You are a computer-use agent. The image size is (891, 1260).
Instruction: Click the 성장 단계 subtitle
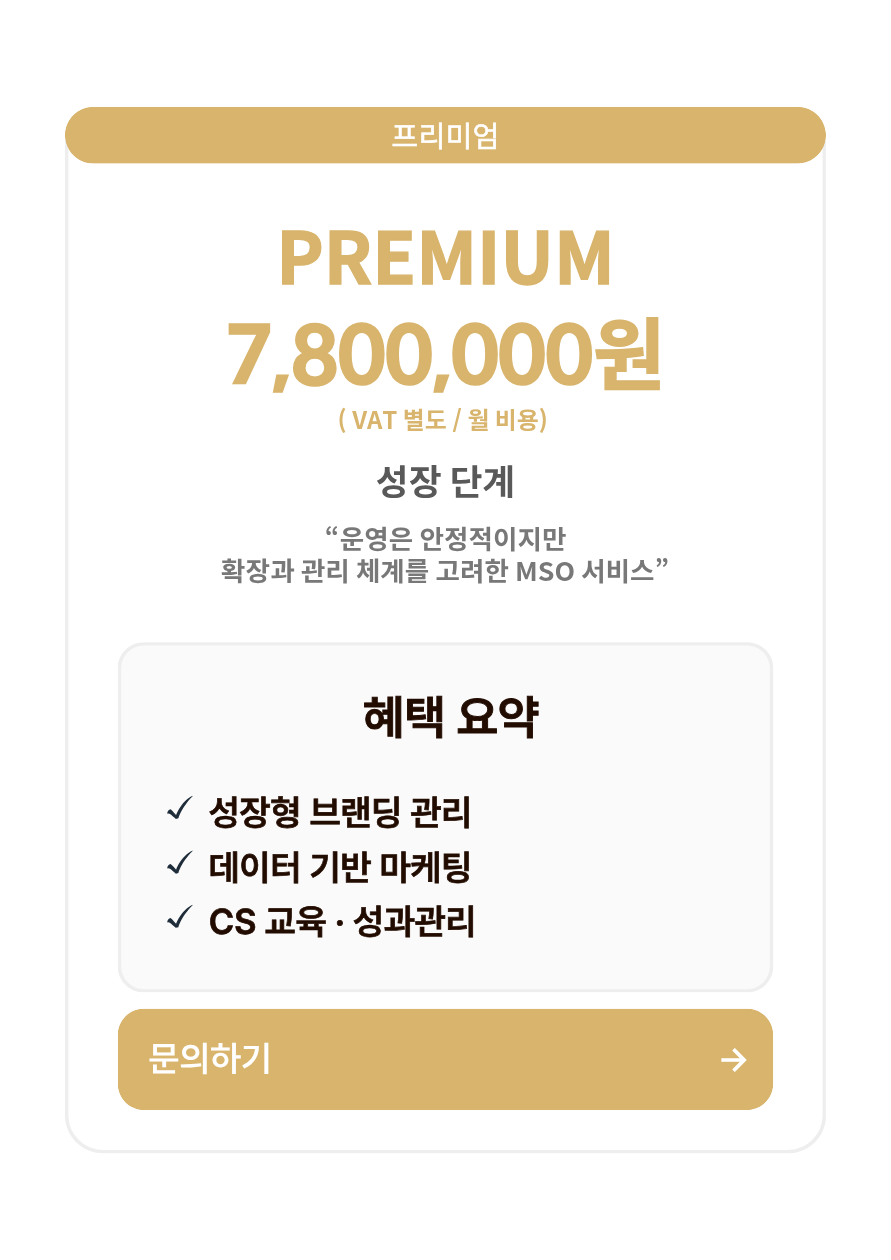tap(445, 483)
